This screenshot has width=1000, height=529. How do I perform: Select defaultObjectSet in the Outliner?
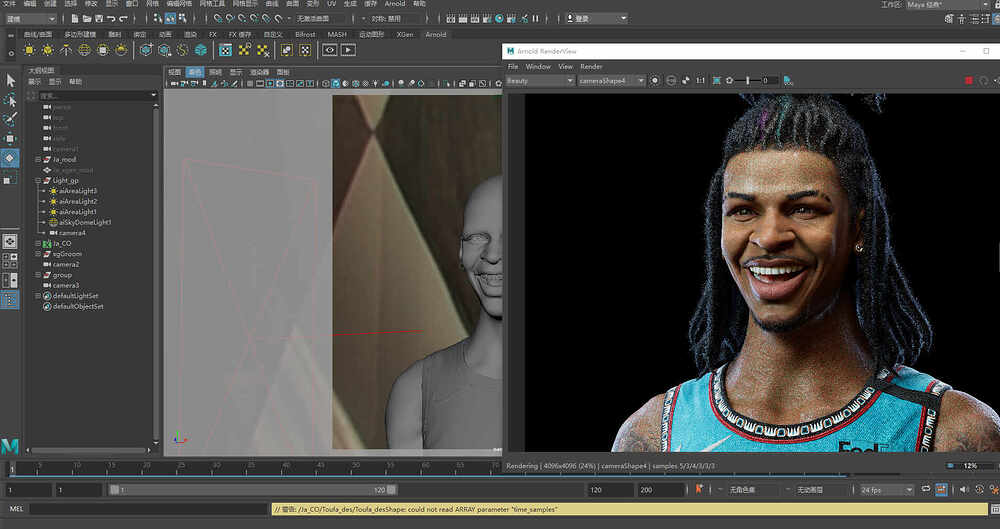[x=78, y=306]
